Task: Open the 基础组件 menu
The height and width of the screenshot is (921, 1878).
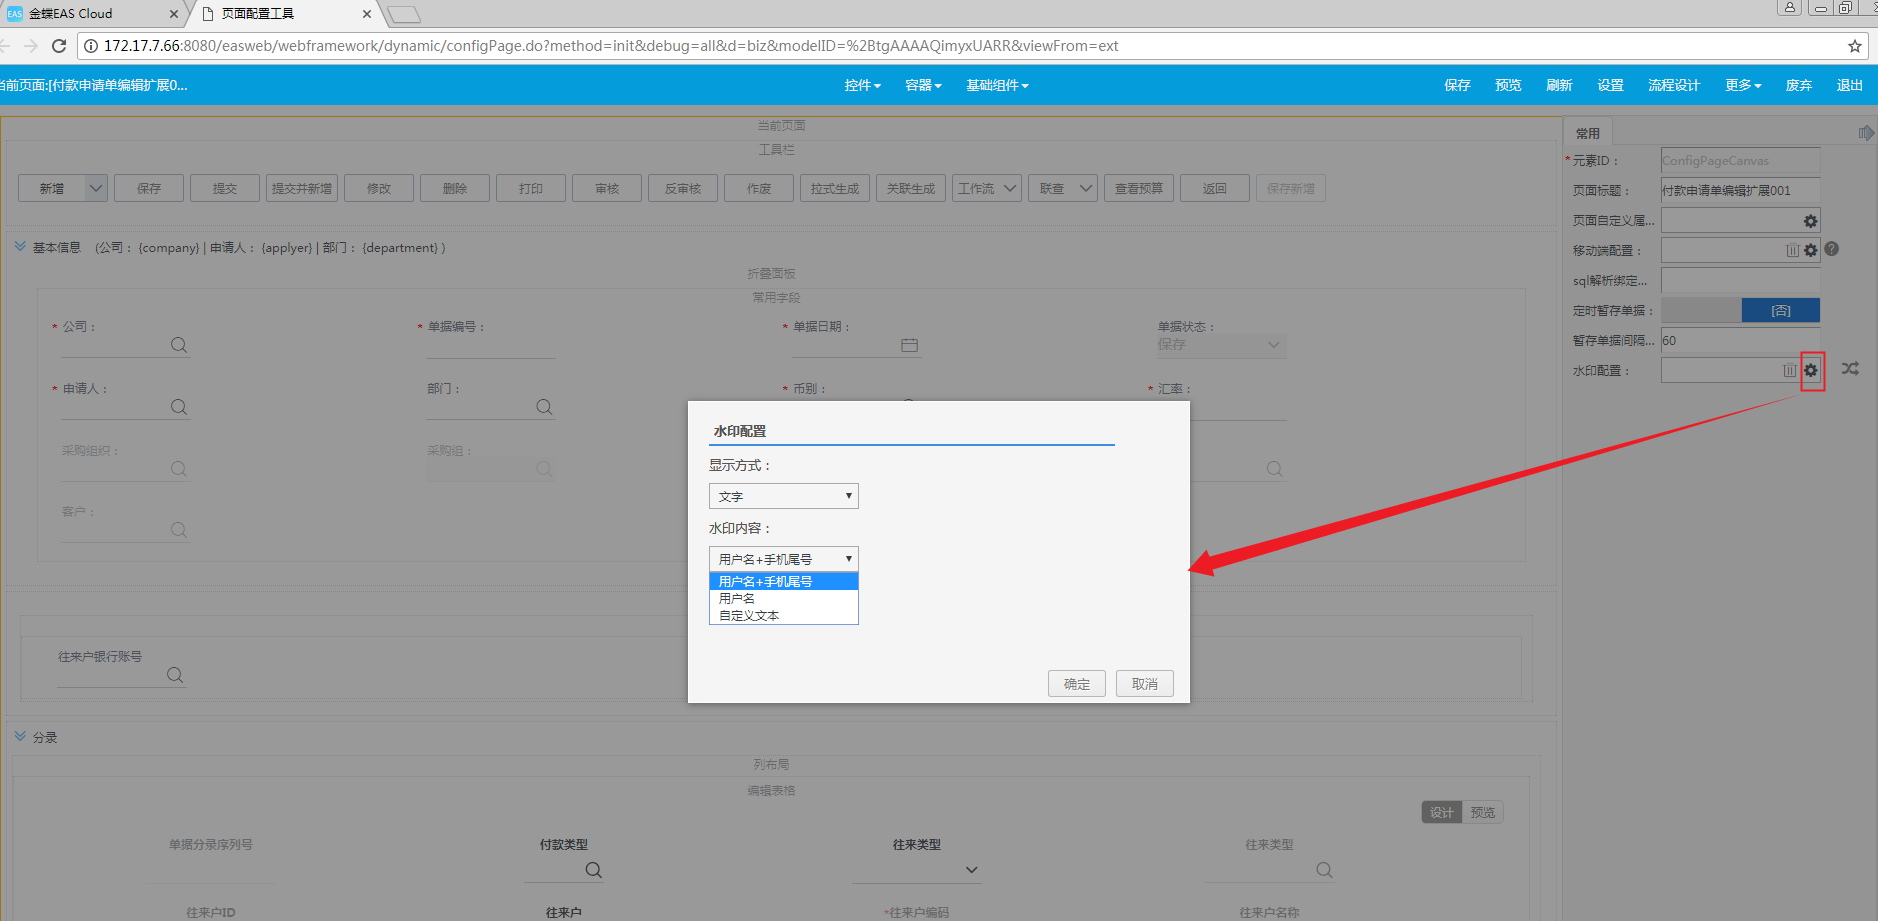Action: (997, 86)
